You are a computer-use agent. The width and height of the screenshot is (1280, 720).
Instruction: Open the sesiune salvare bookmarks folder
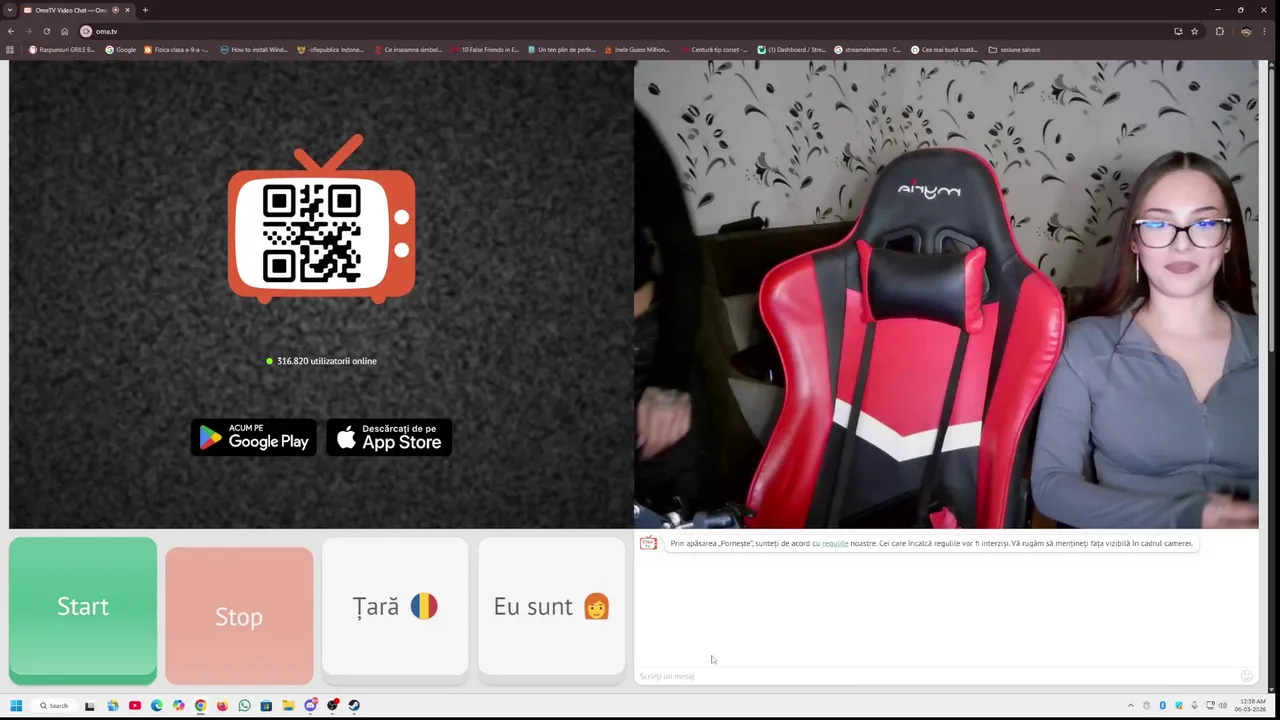click(1014, 49)
